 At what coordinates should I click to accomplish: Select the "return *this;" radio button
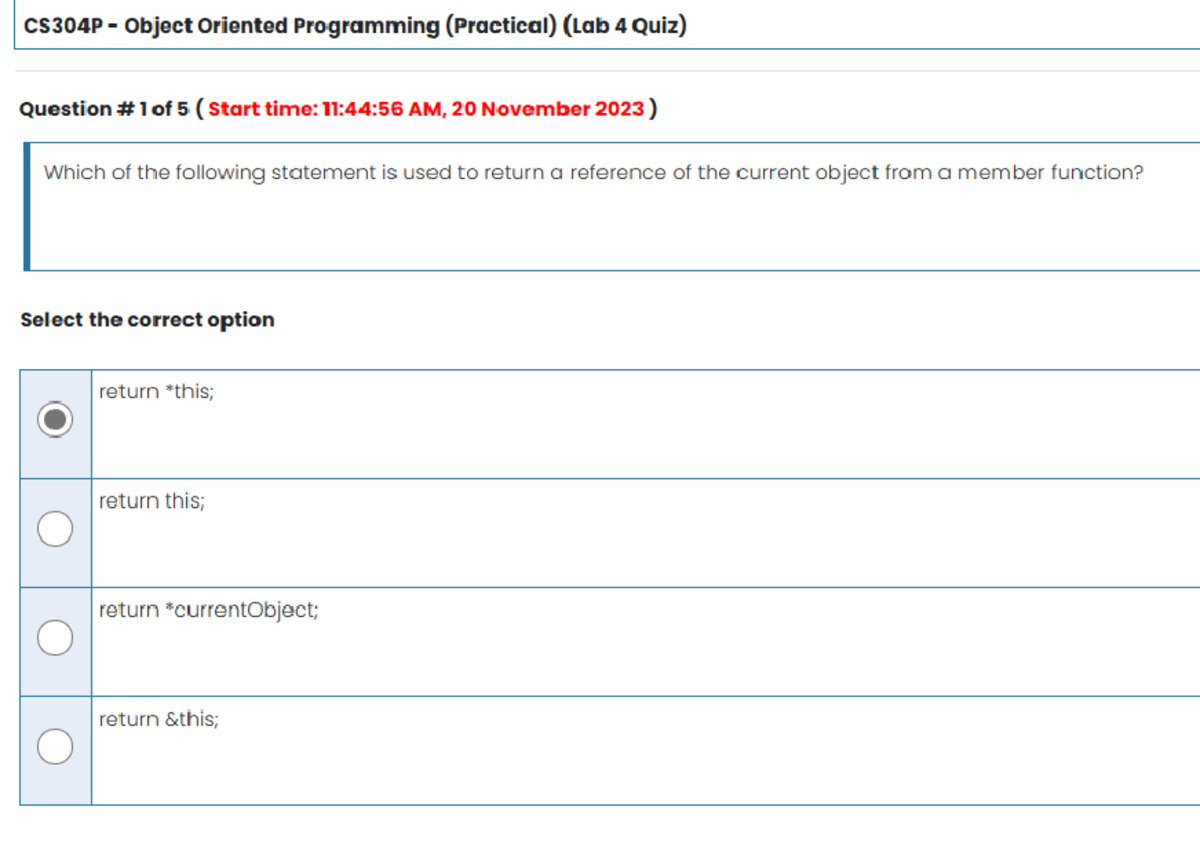click(55, 420)
